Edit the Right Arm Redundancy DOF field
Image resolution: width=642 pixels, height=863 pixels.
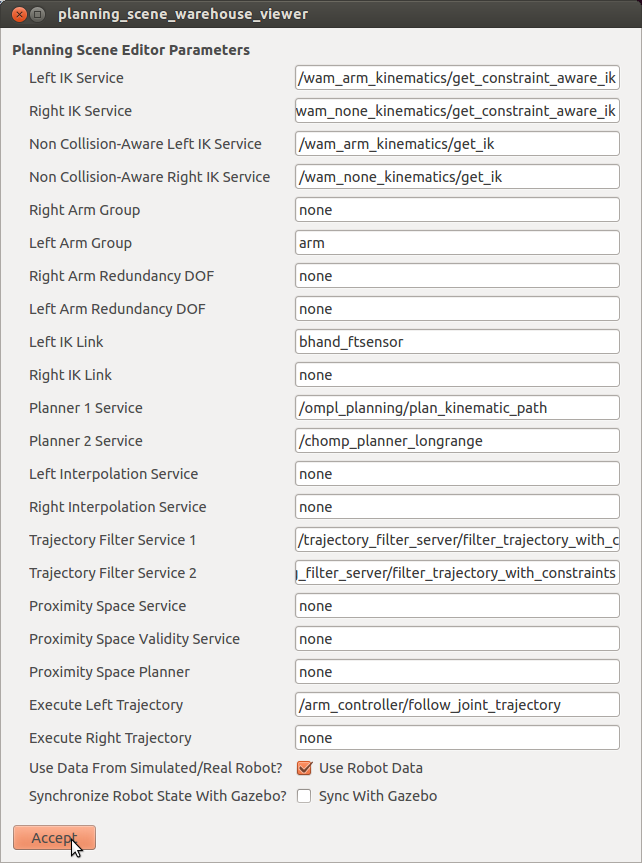point(457,276)
